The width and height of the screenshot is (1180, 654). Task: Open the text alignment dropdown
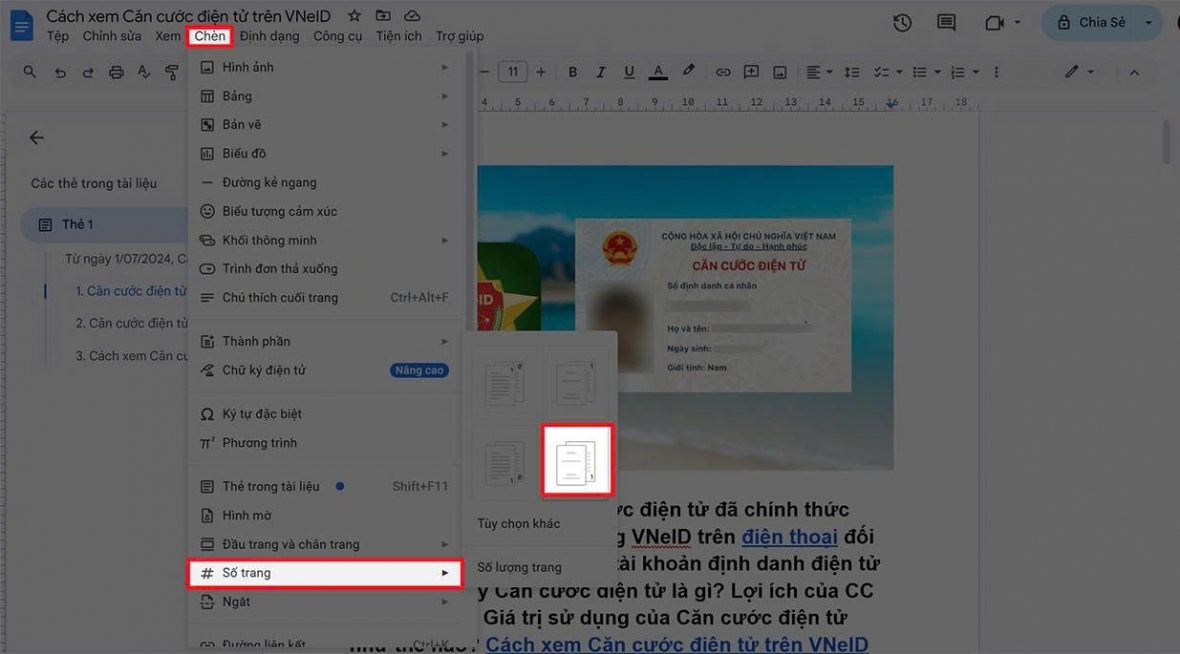click(x=819, y=72)
